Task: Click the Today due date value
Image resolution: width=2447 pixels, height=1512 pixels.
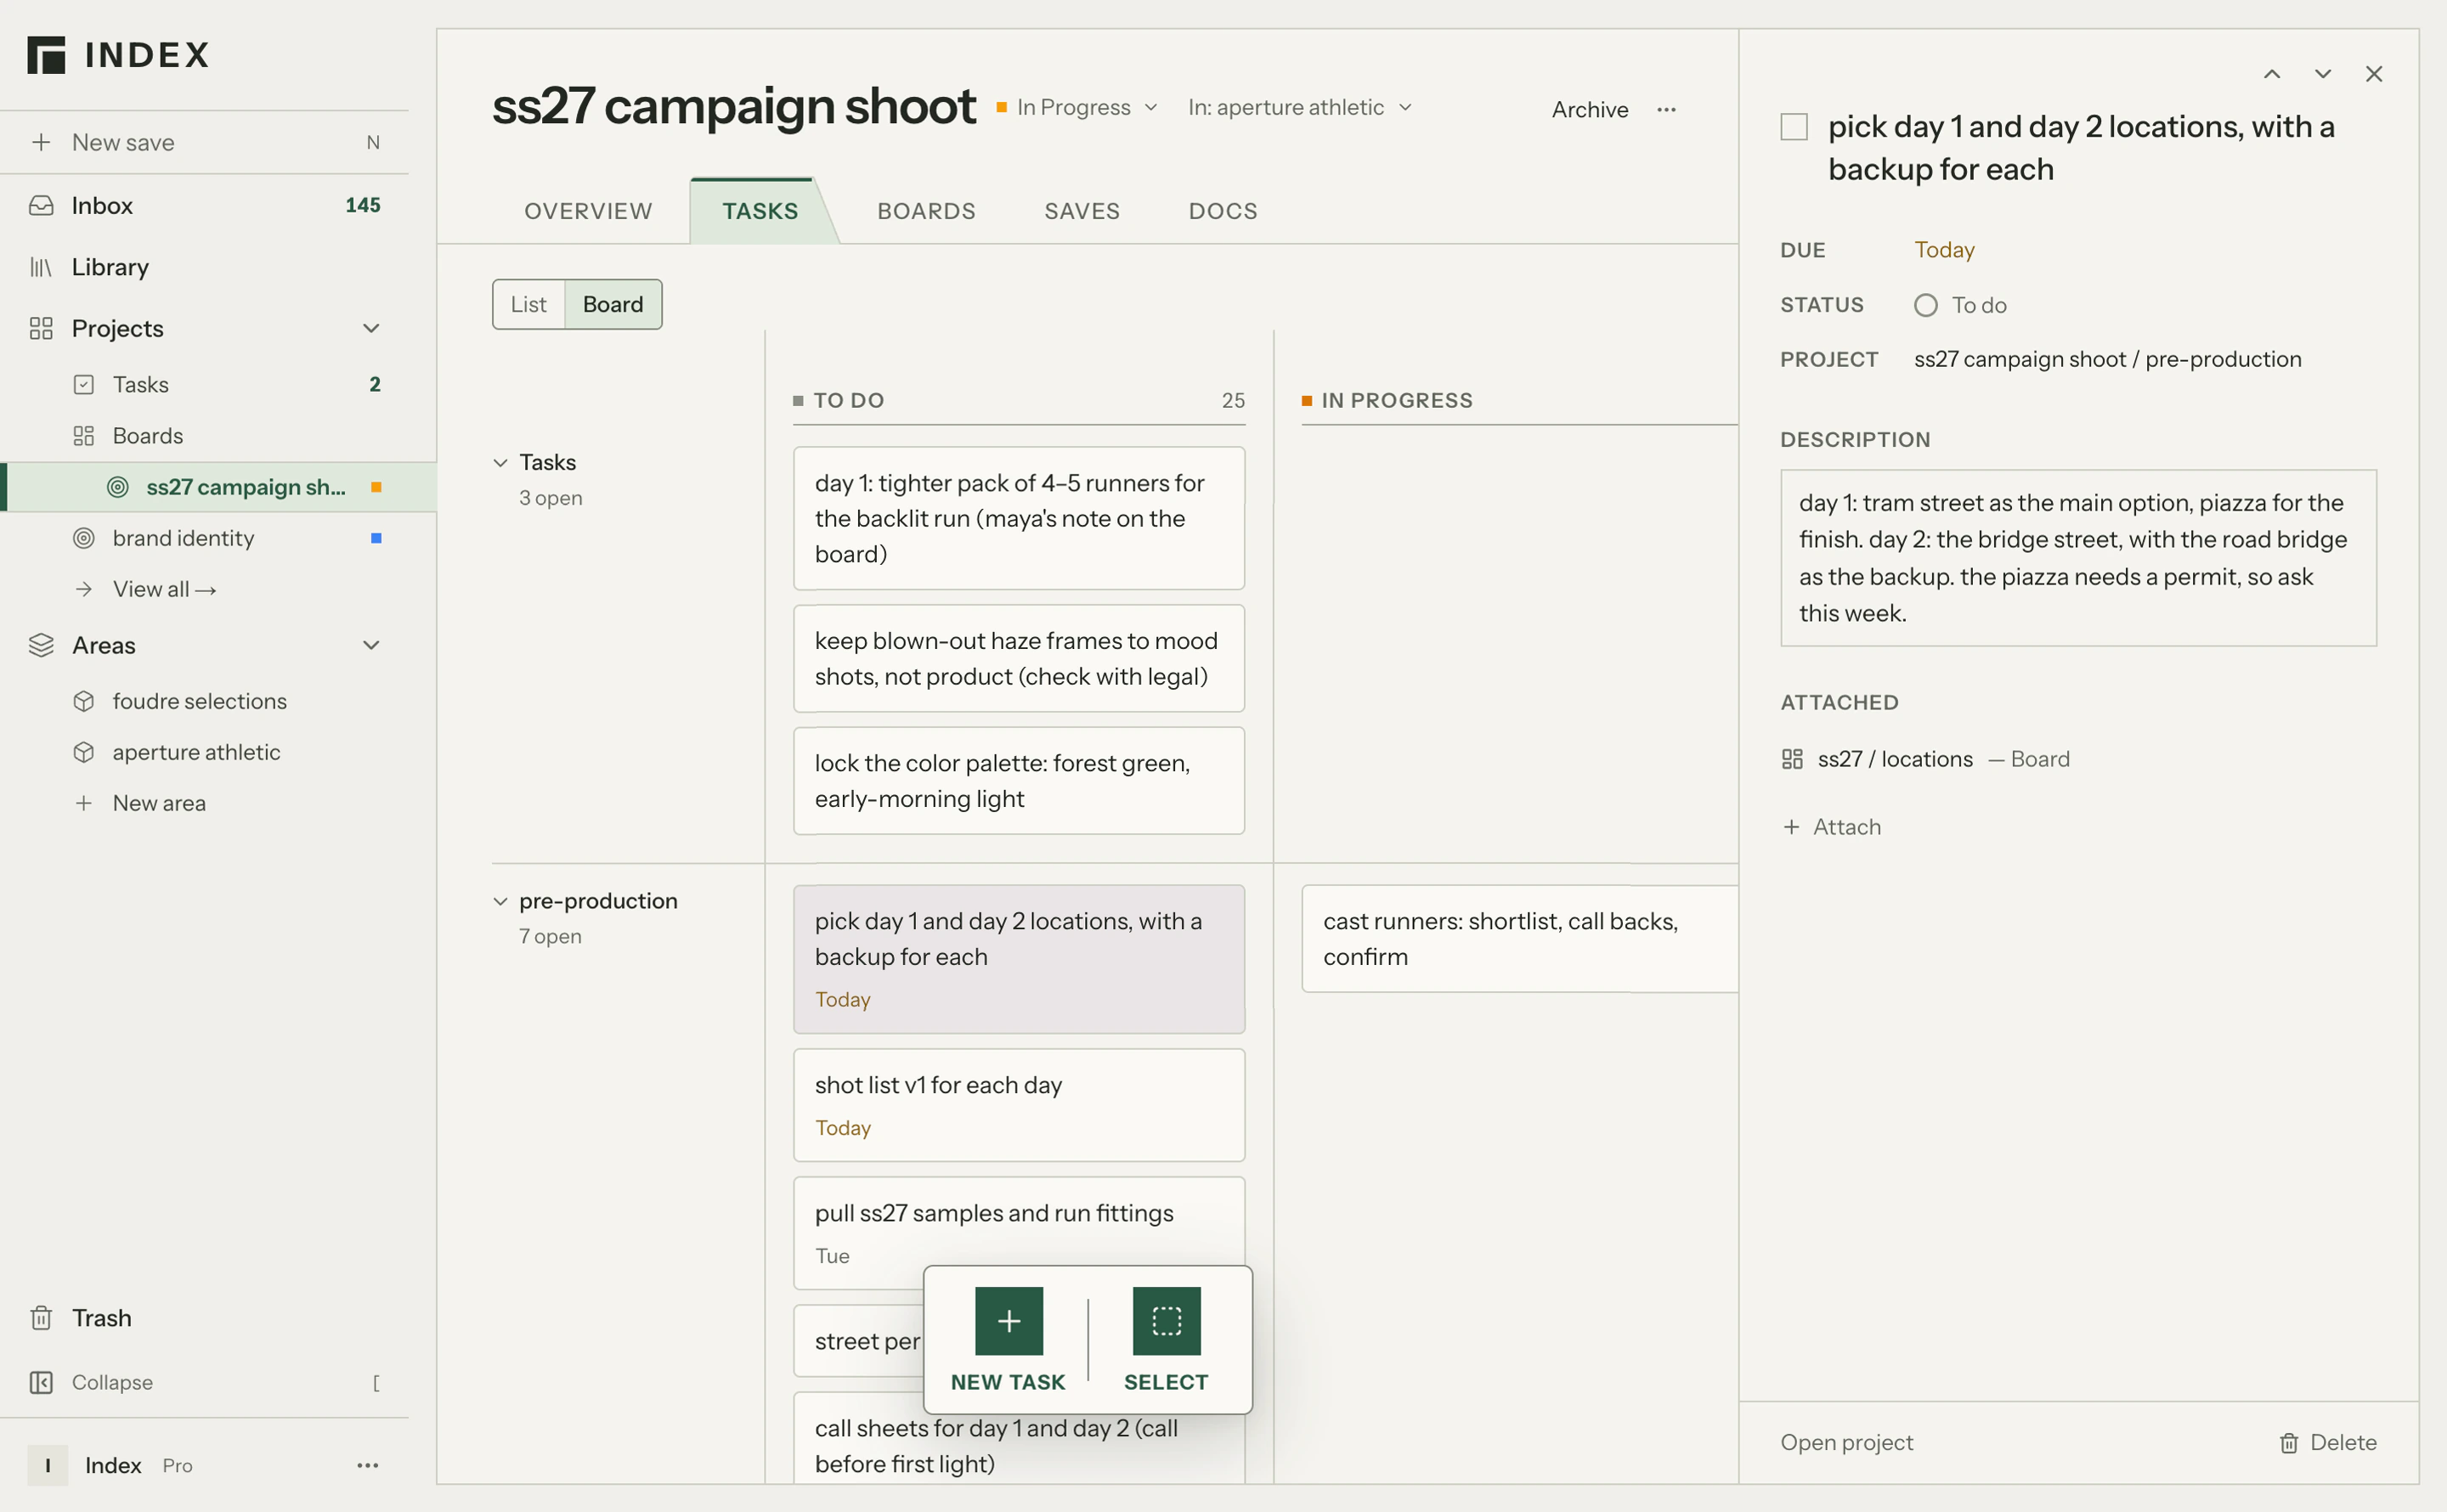Action: pos(1944,249)
